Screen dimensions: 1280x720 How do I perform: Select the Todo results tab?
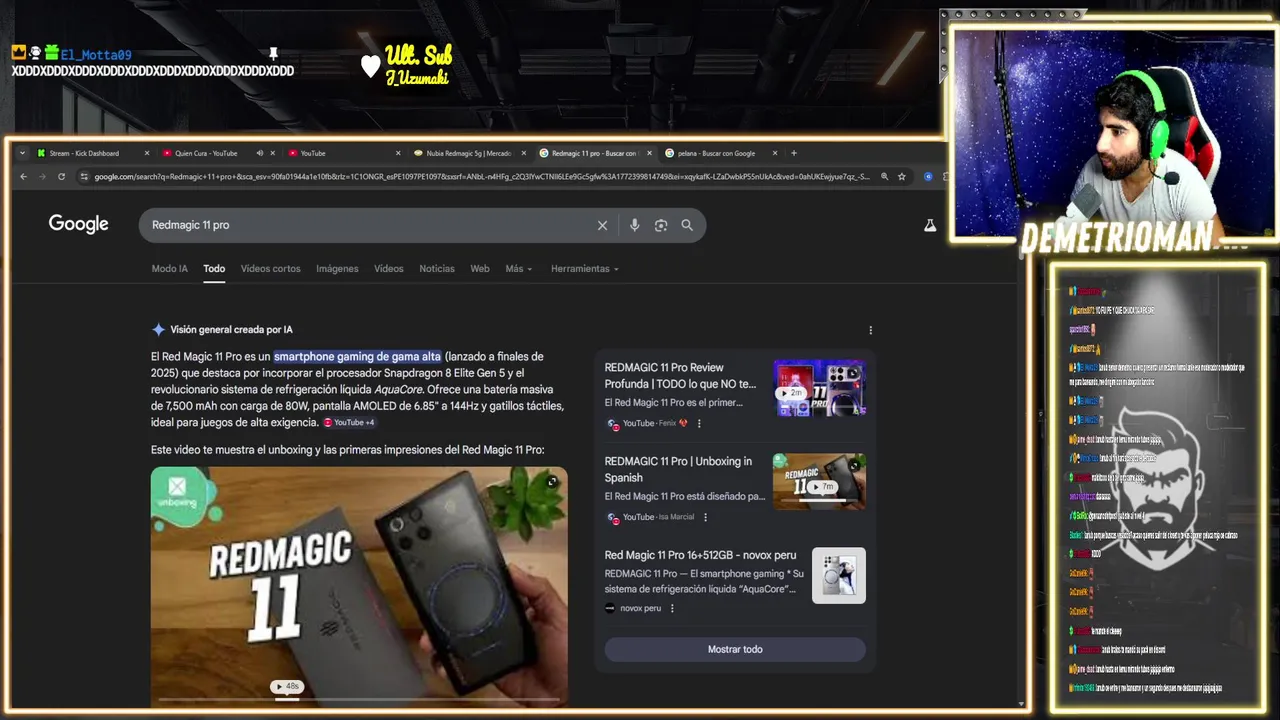(214, 269)
